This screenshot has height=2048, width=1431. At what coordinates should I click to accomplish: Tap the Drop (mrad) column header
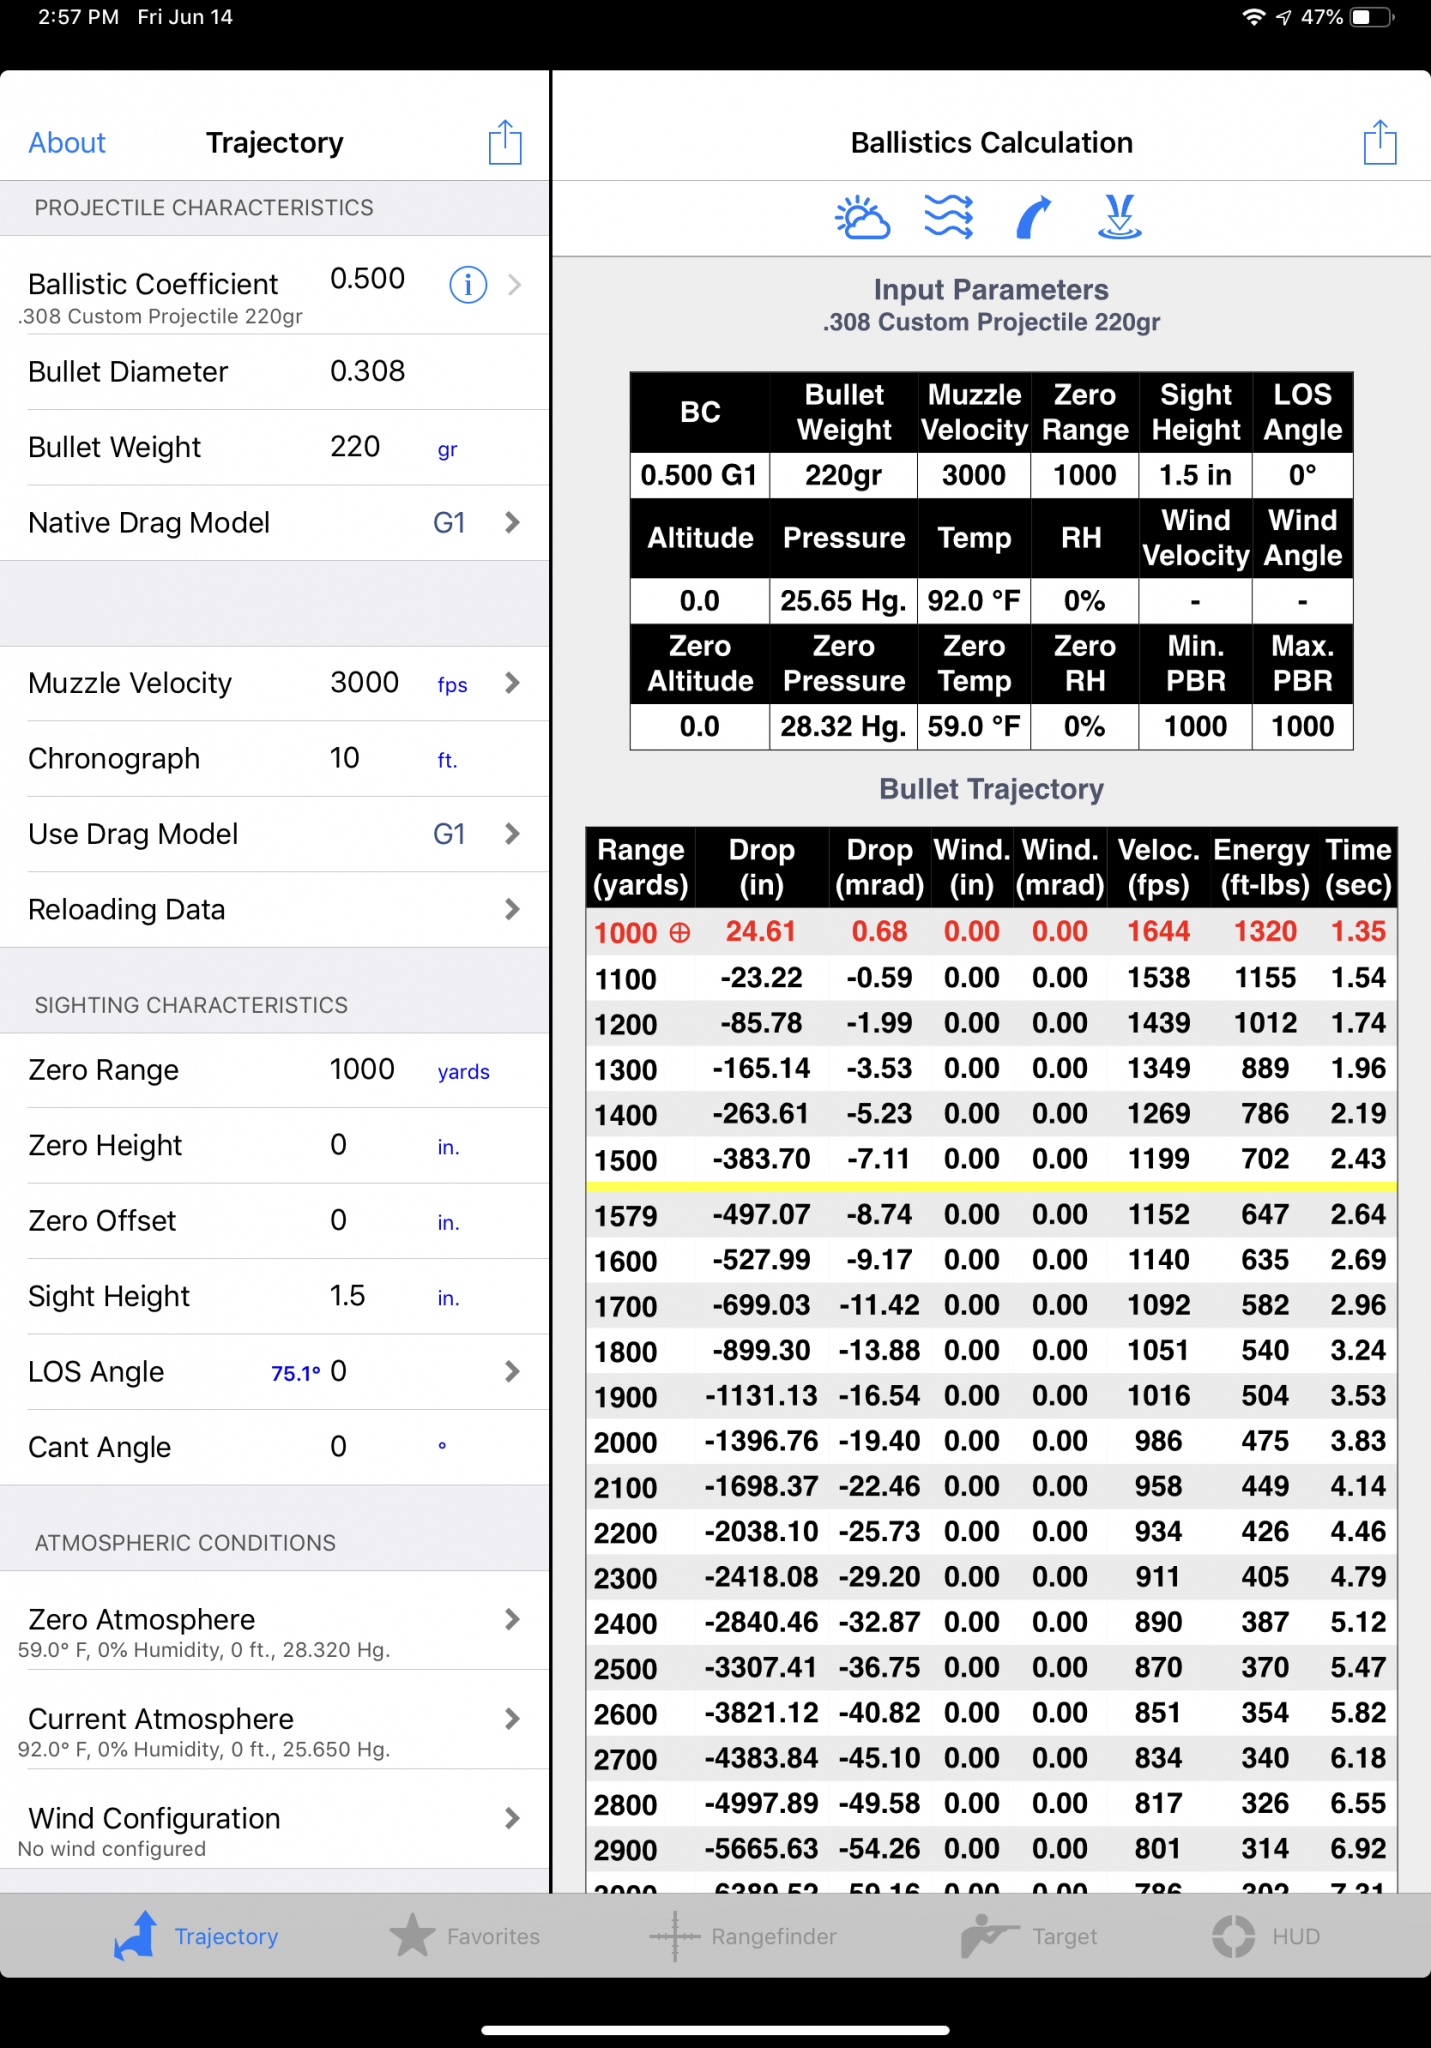880,867
